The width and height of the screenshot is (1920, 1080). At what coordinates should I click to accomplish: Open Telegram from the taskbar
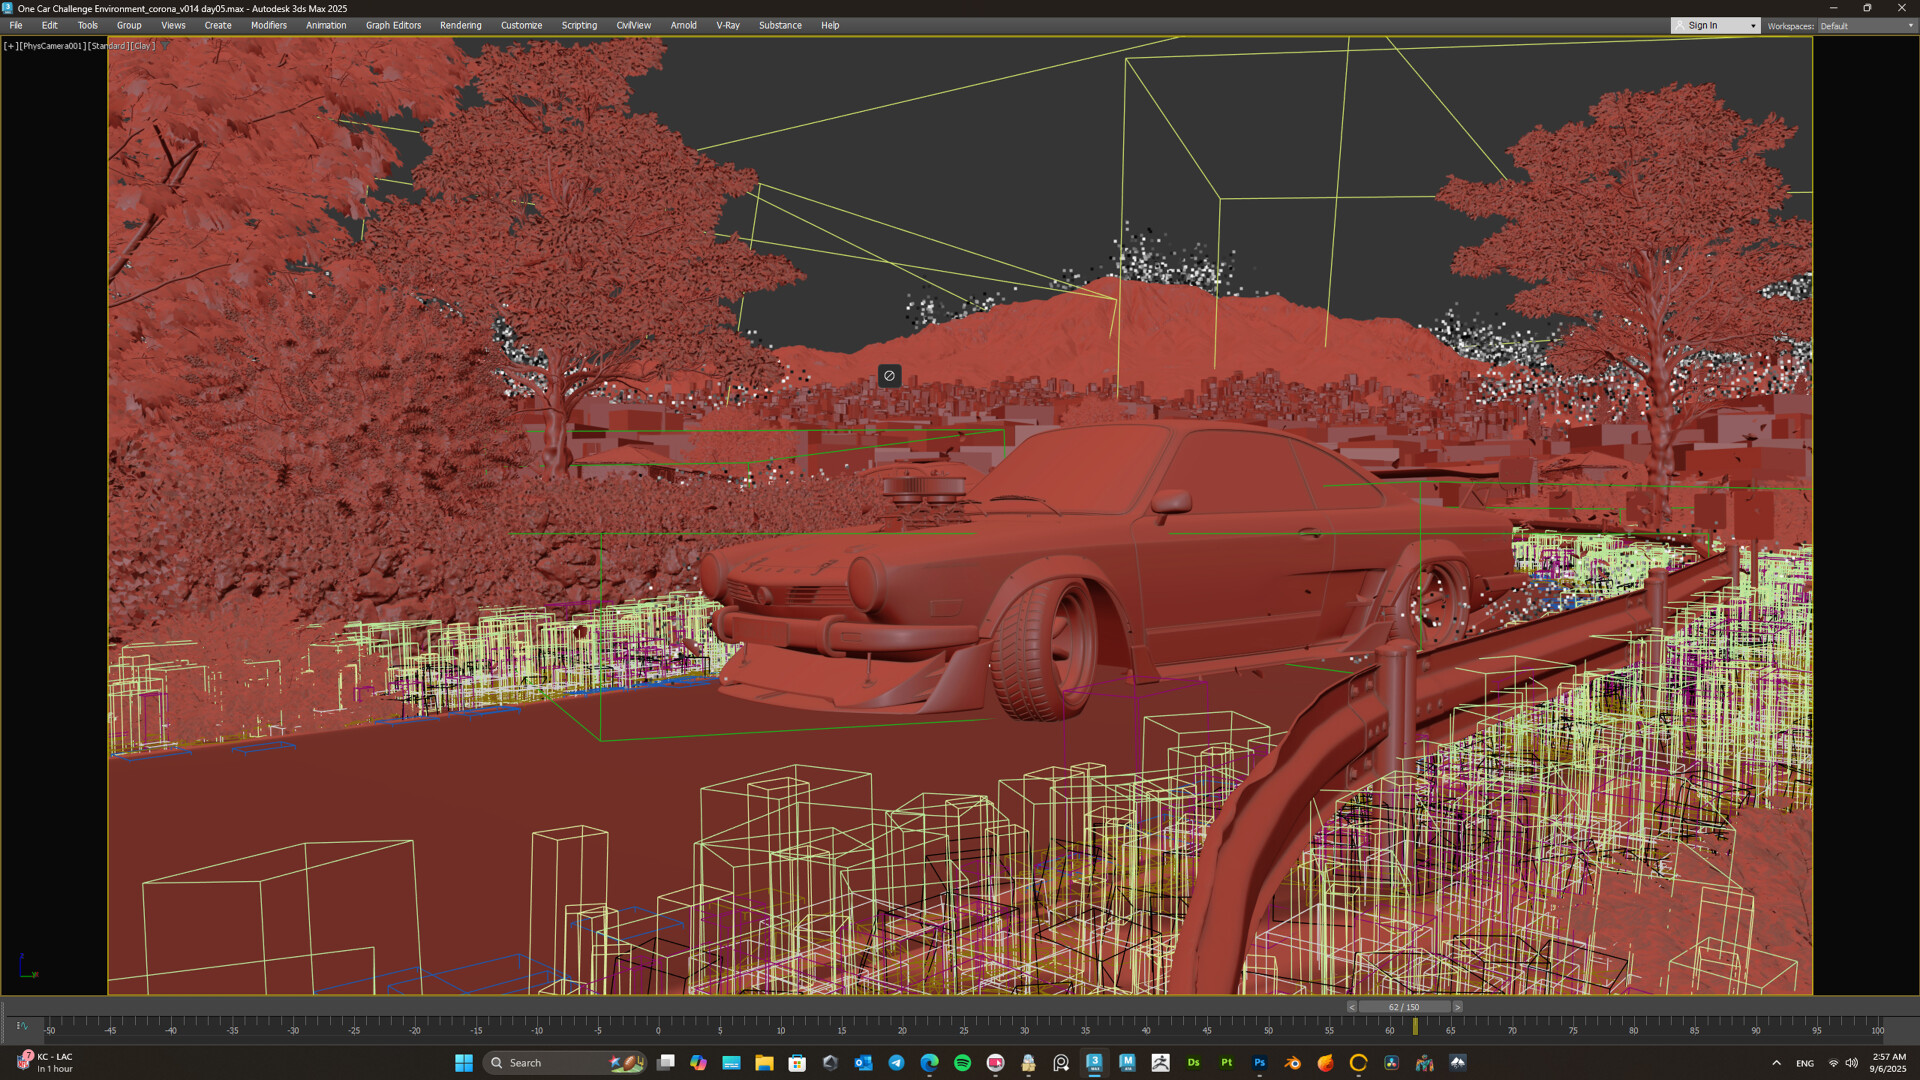coord(896,1063)
